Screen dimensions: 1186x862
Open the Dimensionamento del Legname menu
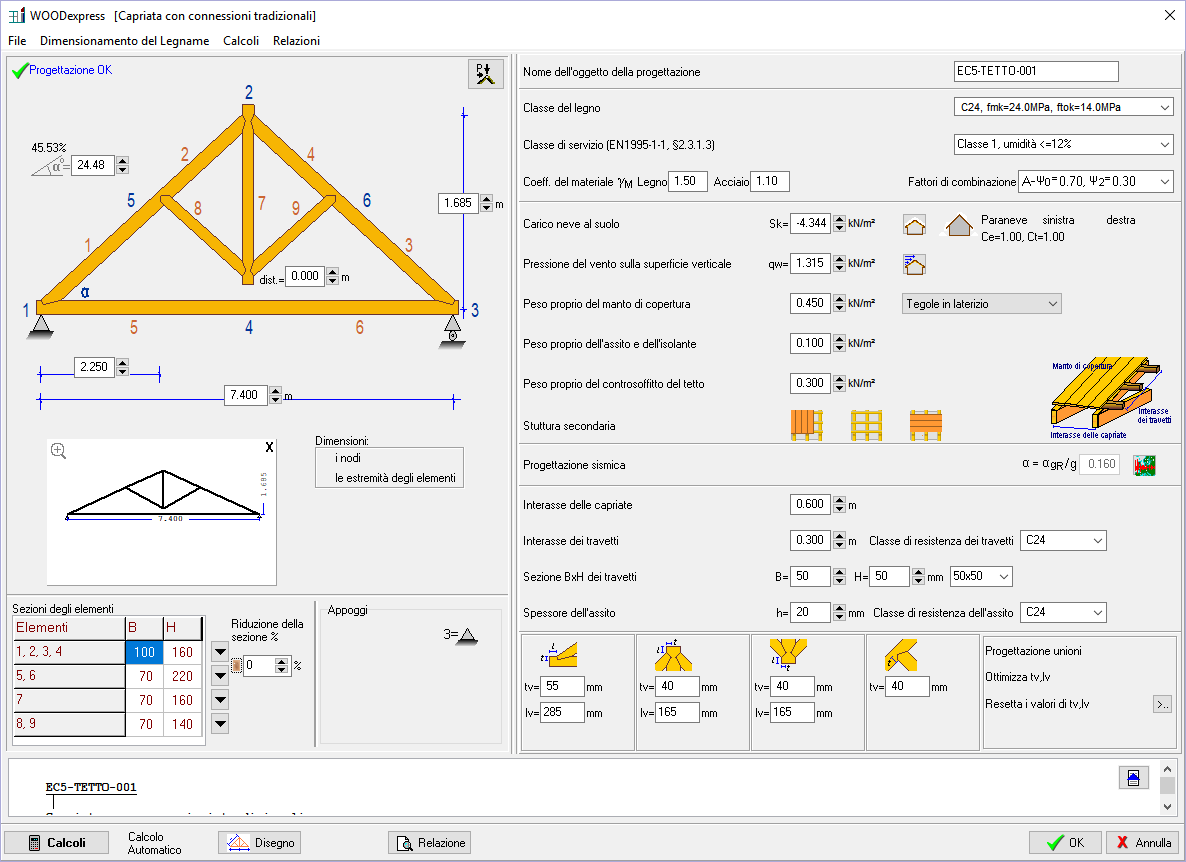pos(125,41)
